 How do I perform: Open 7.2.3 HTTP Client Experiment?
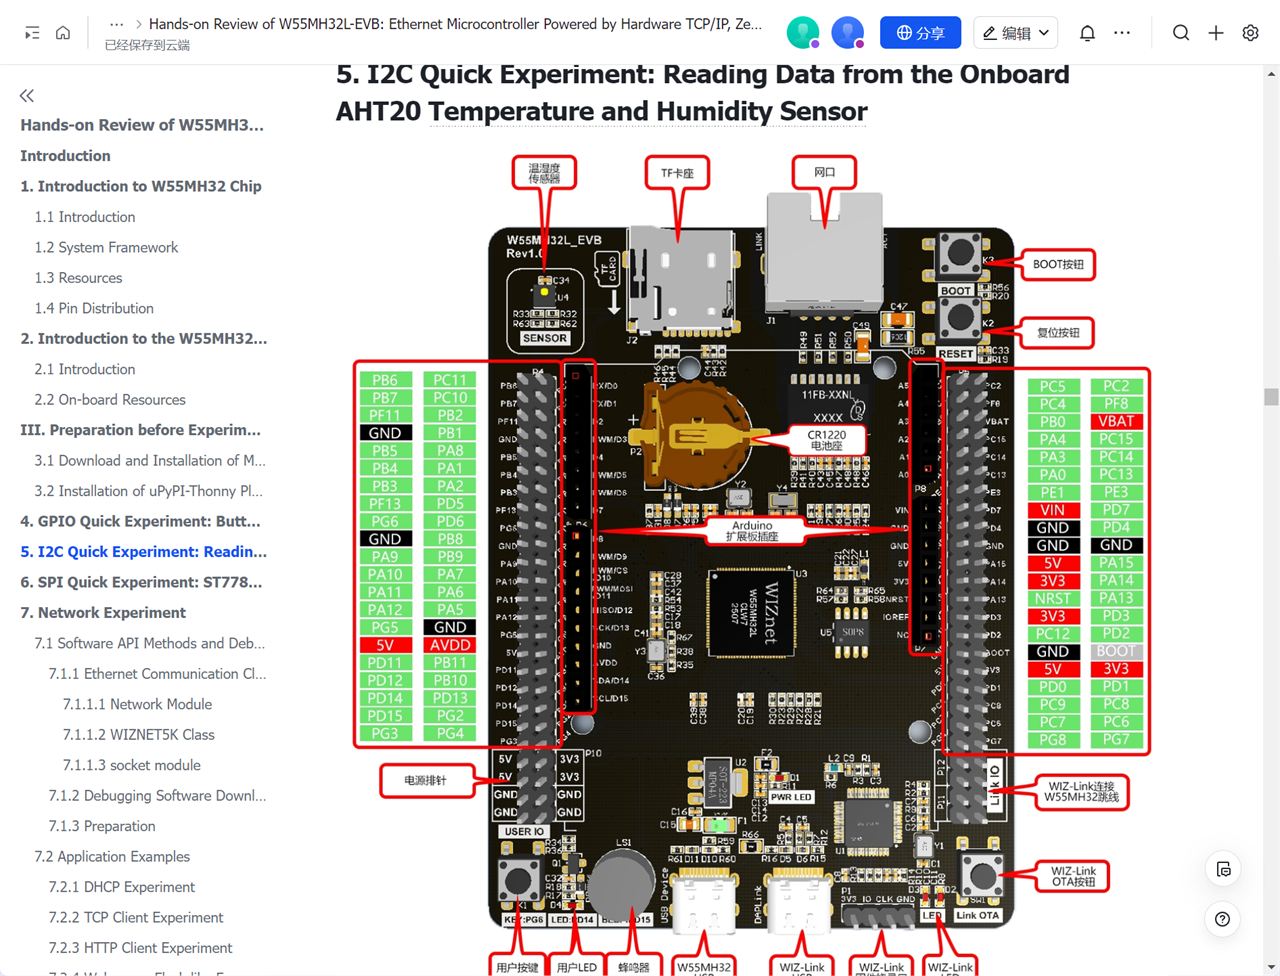[x=140, y=948]
